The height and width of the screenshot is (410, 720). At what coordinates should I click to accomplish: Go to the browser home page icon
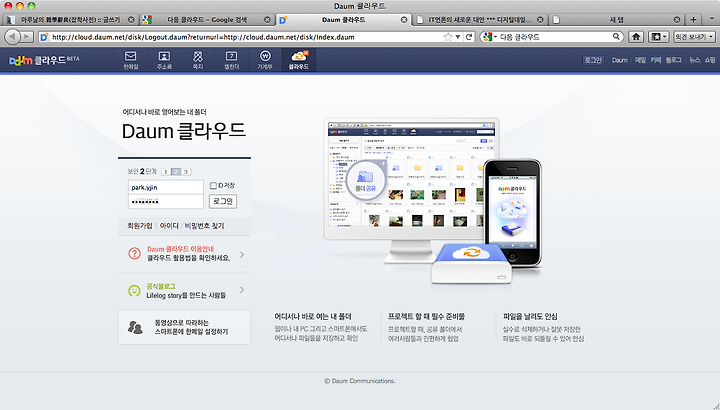pos(636,37)
